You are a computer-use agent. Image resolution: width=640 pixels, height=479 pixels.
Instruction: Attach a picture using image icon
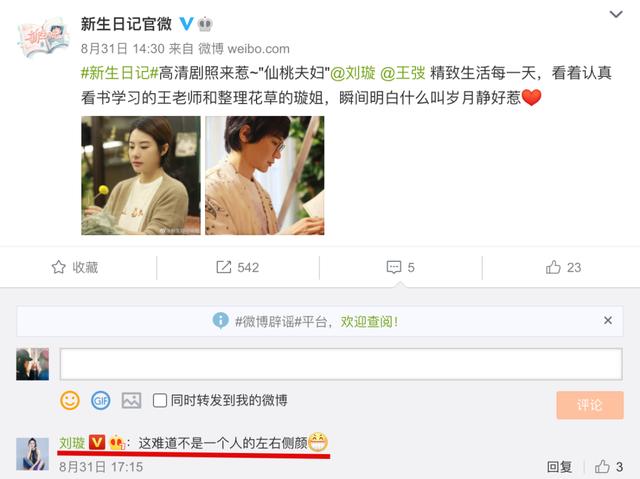click(131, 400)
